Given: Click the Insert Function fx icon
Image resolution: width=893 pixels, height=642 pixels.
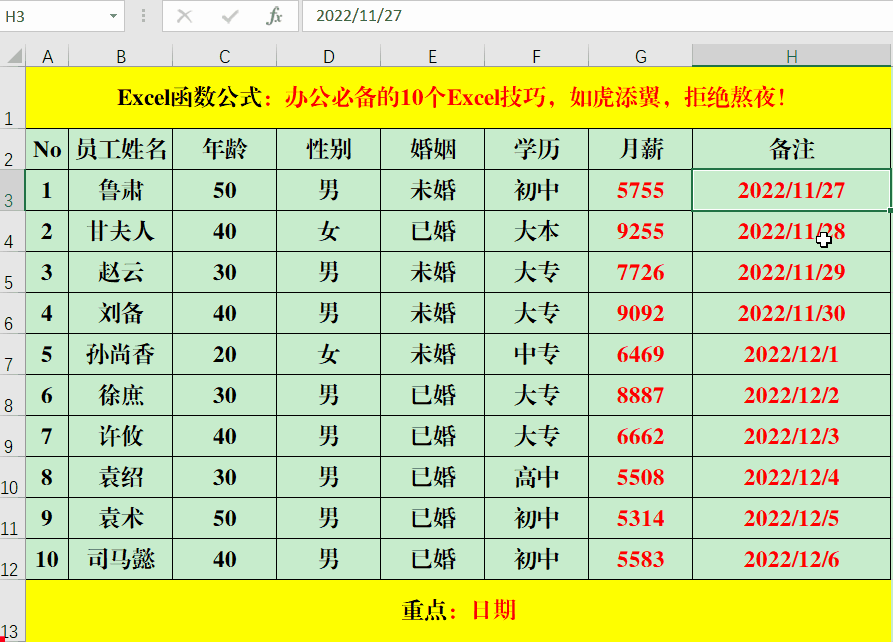Looking at the screenshot, I should click(275, 17).
